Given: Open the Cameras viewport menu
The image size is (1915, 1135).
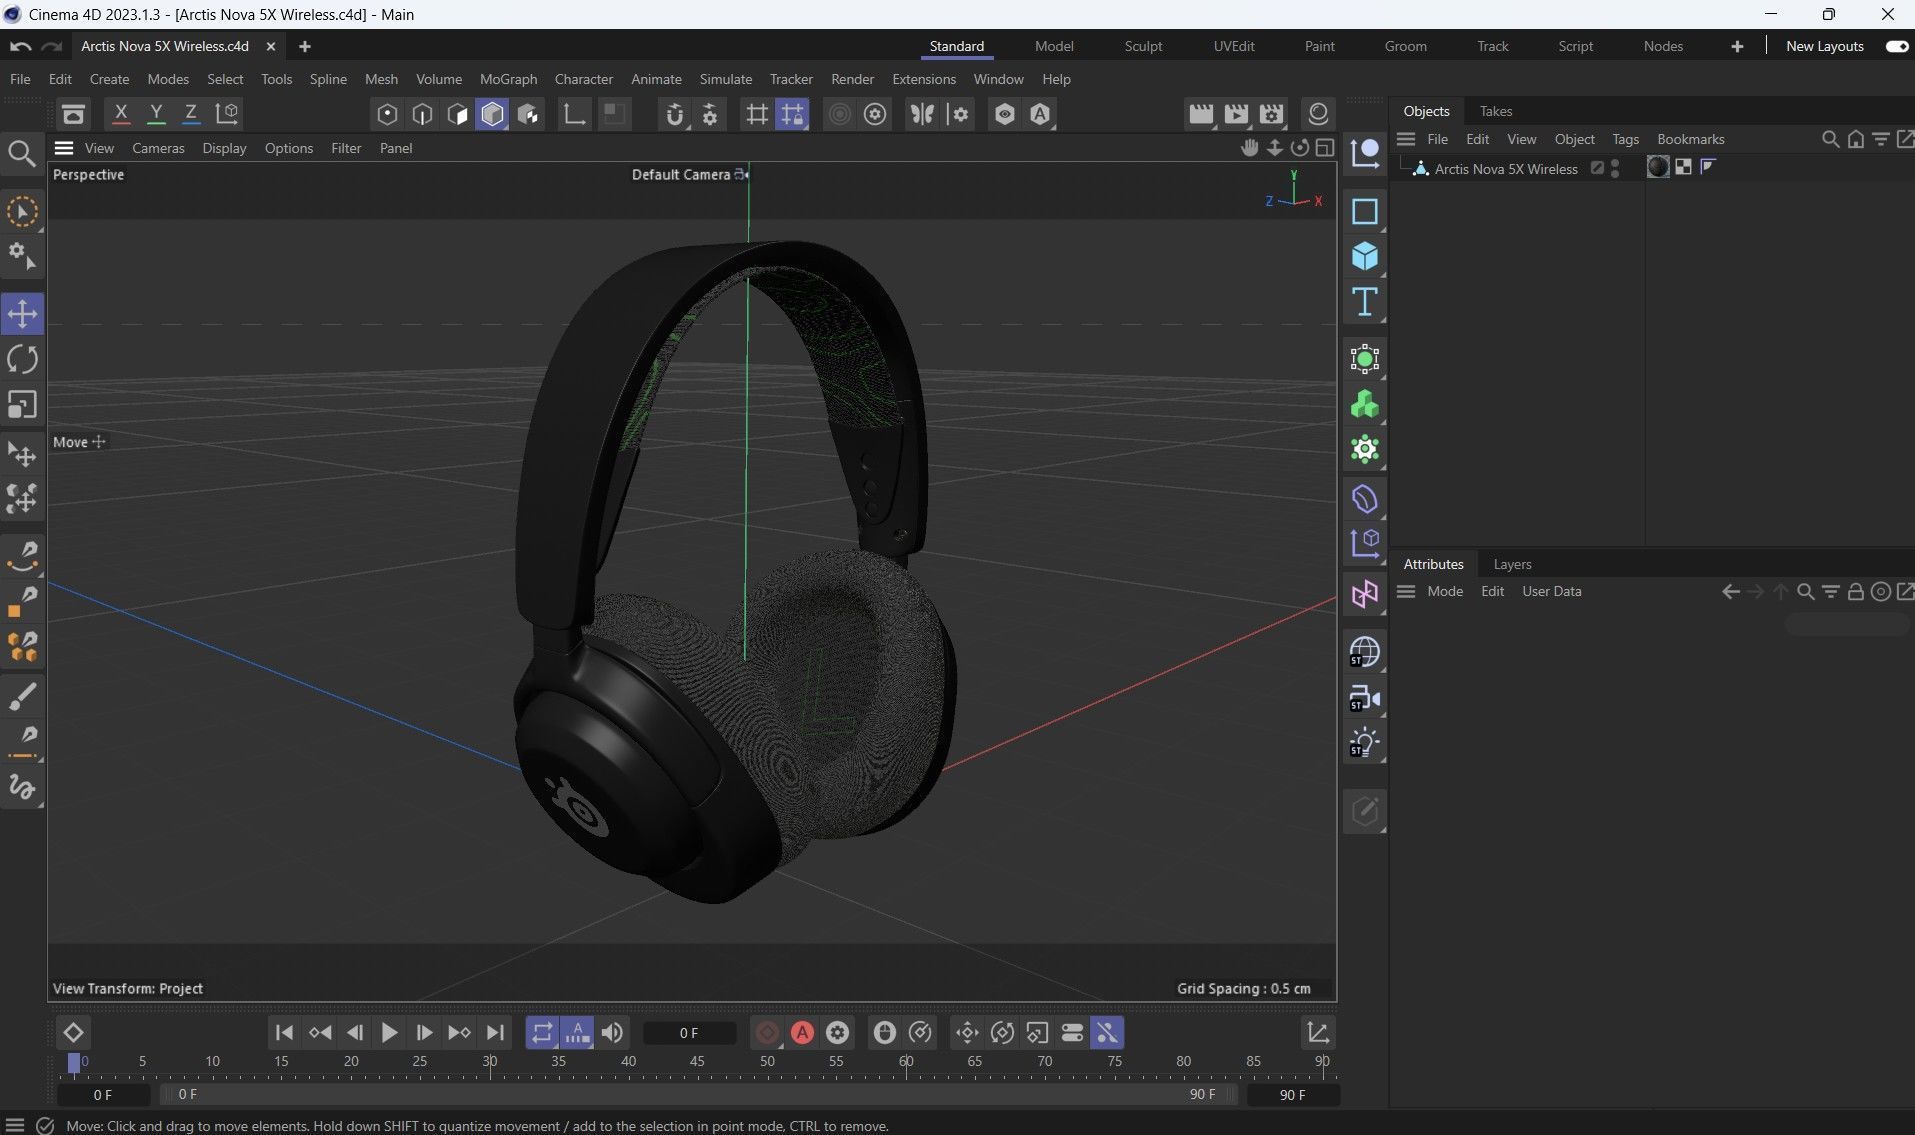Looking at the screenshot, I should (x=158, y=148).
